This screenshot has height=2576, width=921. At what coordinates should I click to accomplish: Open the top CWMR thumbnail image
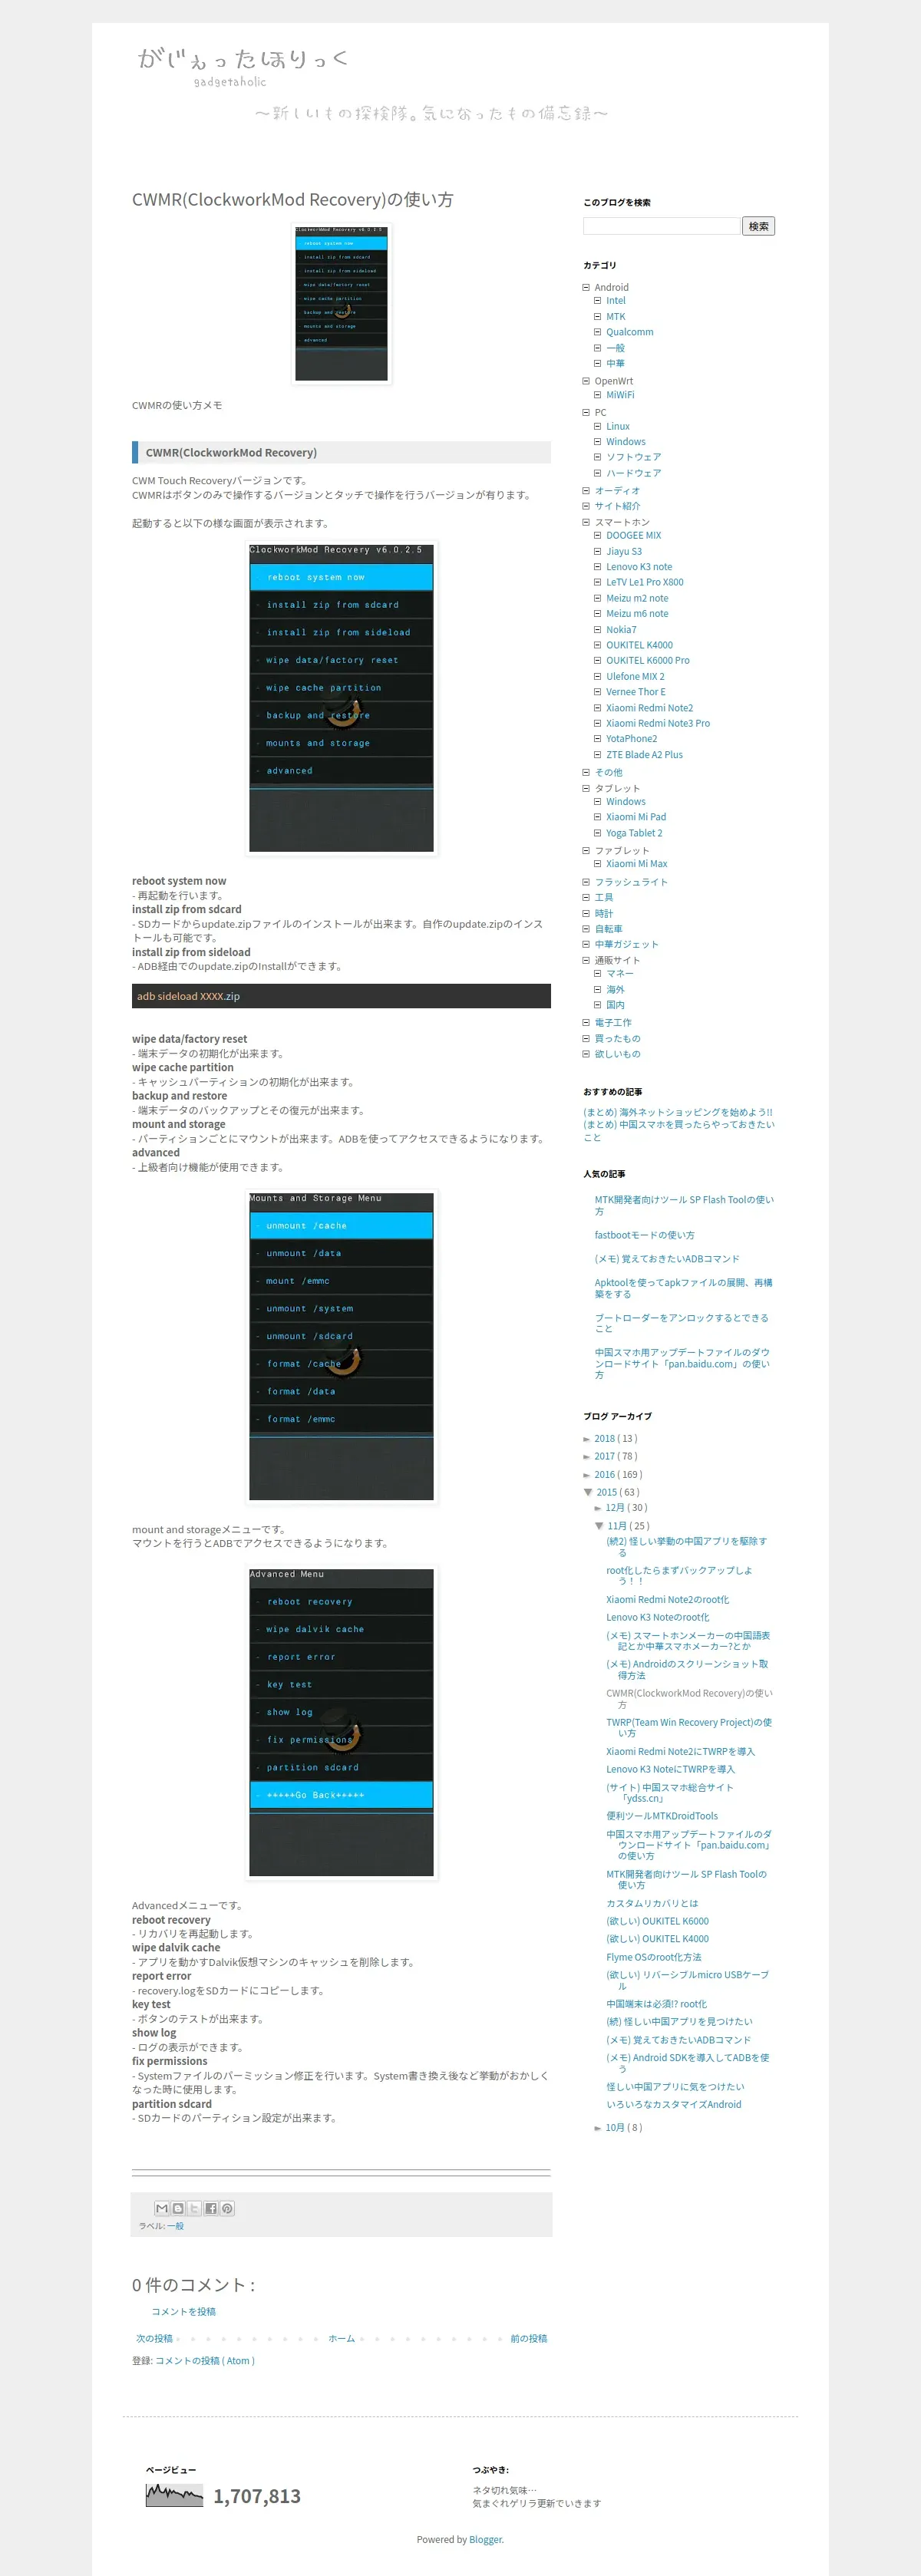point(341,304)
